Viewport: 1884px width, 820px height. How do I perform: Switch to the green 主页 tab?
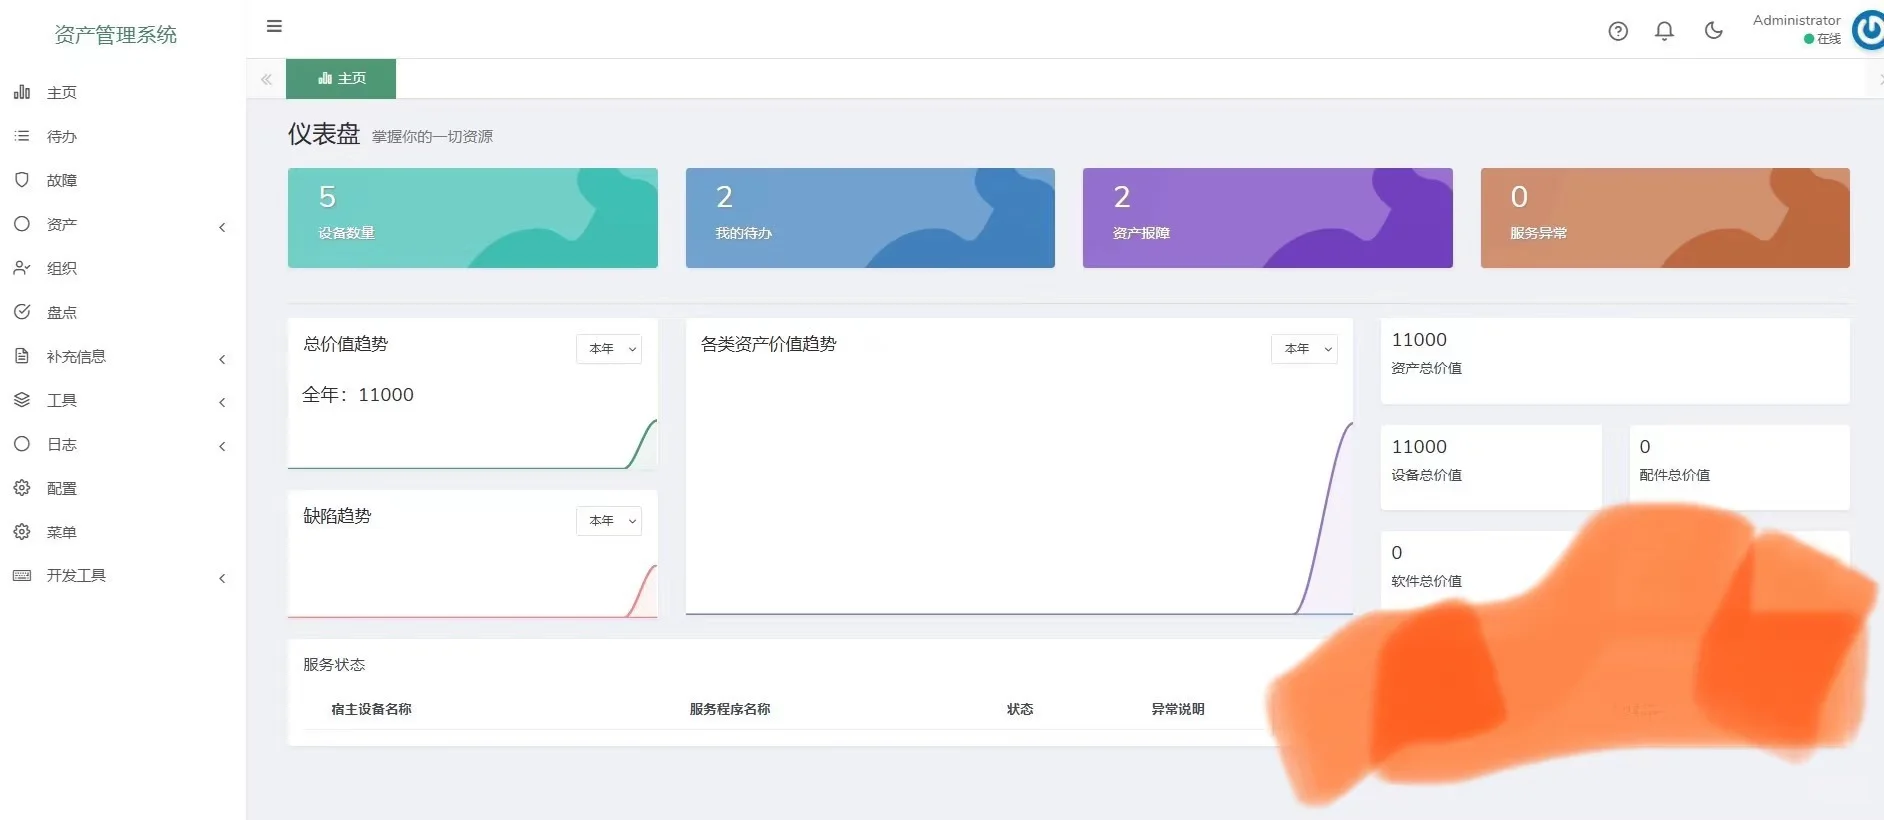pos(341,79)
